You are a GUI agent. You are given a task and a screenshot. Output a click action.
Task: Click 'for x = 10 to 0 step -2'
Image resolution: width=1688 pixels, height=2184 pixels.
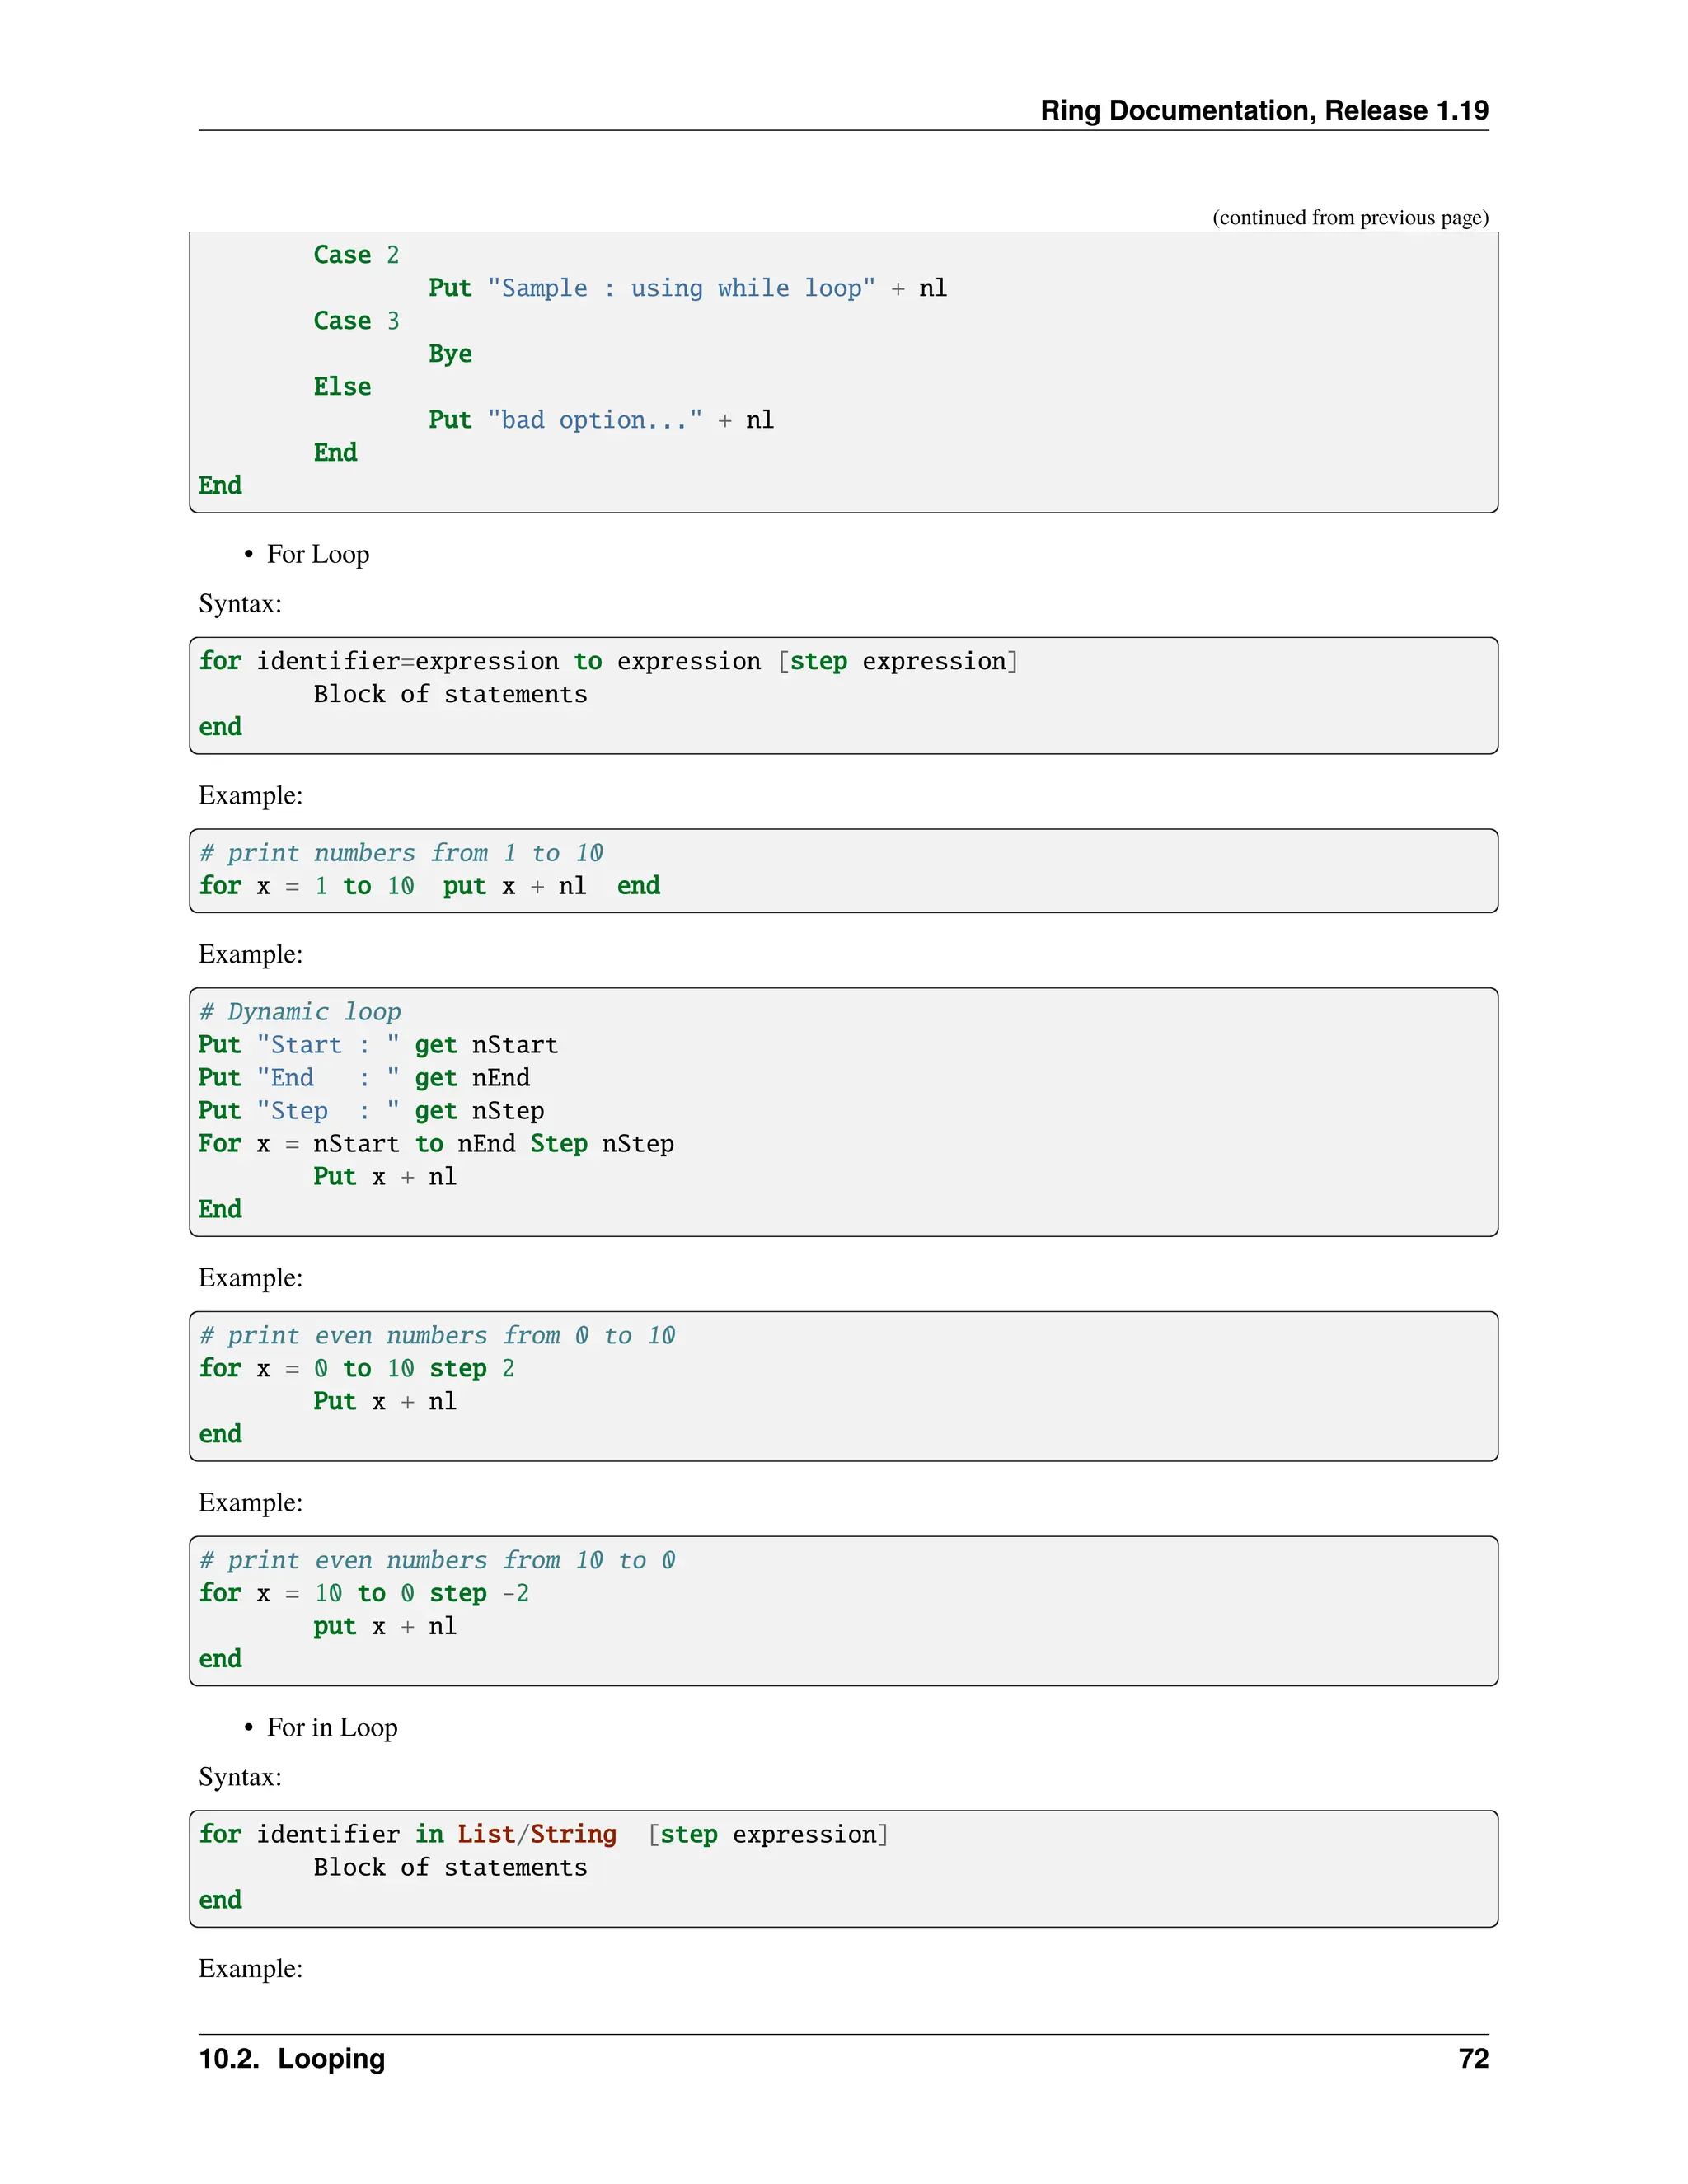(364, 1594)
